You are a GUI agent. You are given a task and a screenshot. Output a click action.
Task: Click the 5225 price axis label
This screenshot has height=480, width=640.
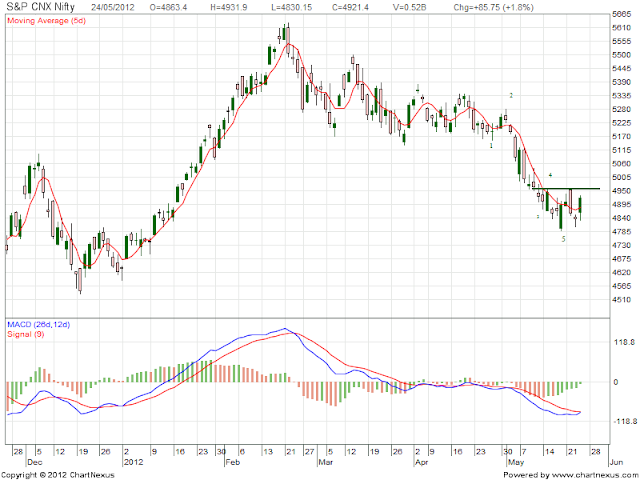point(622,123)
